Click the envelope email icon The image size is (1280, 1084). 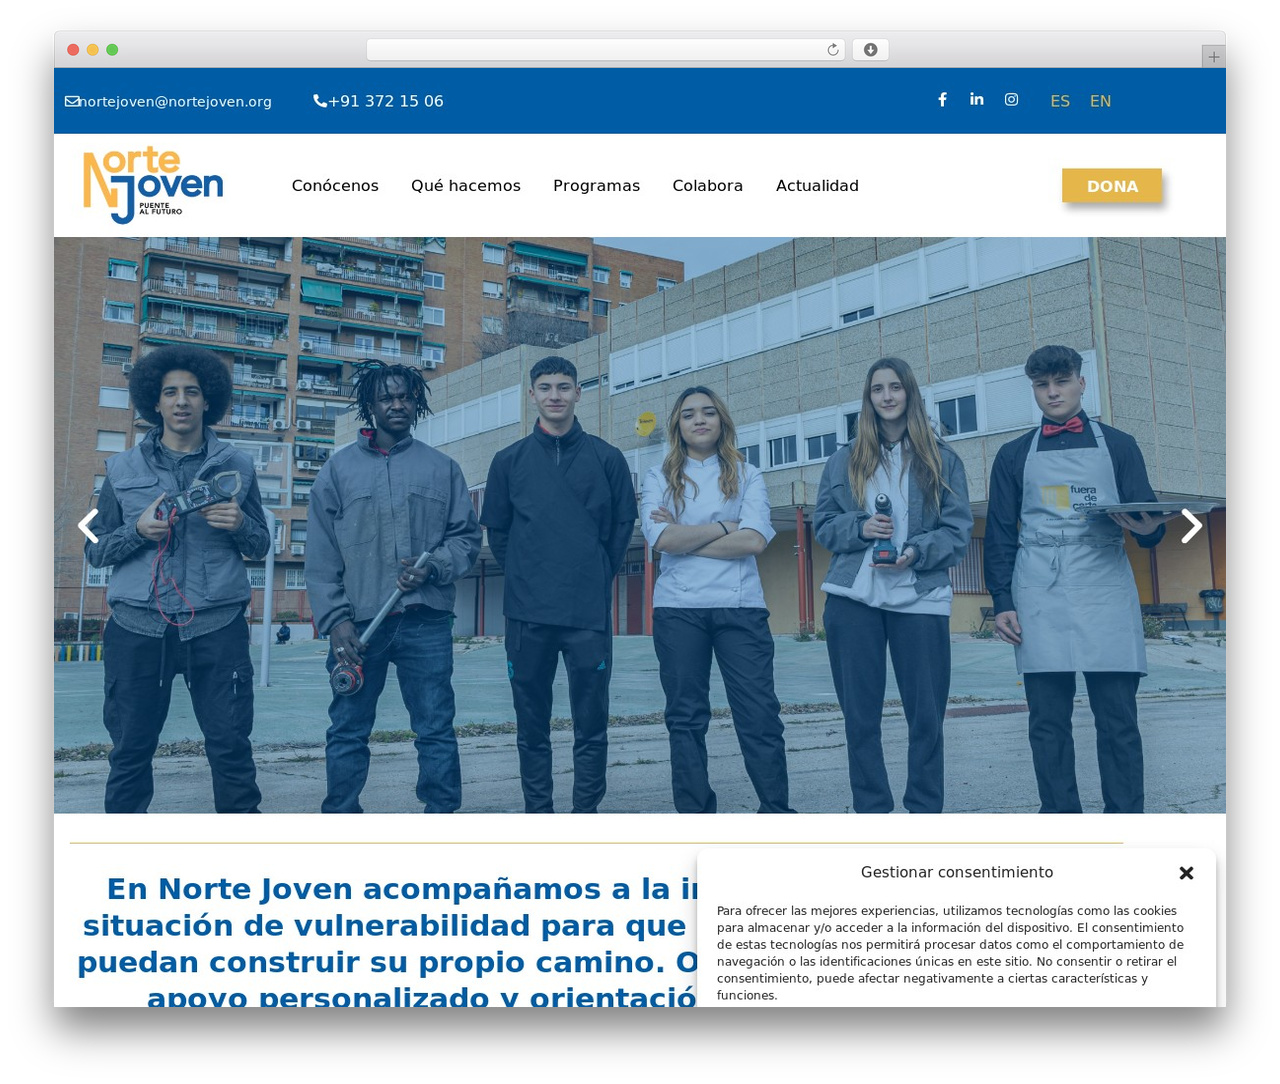(72, 101)
